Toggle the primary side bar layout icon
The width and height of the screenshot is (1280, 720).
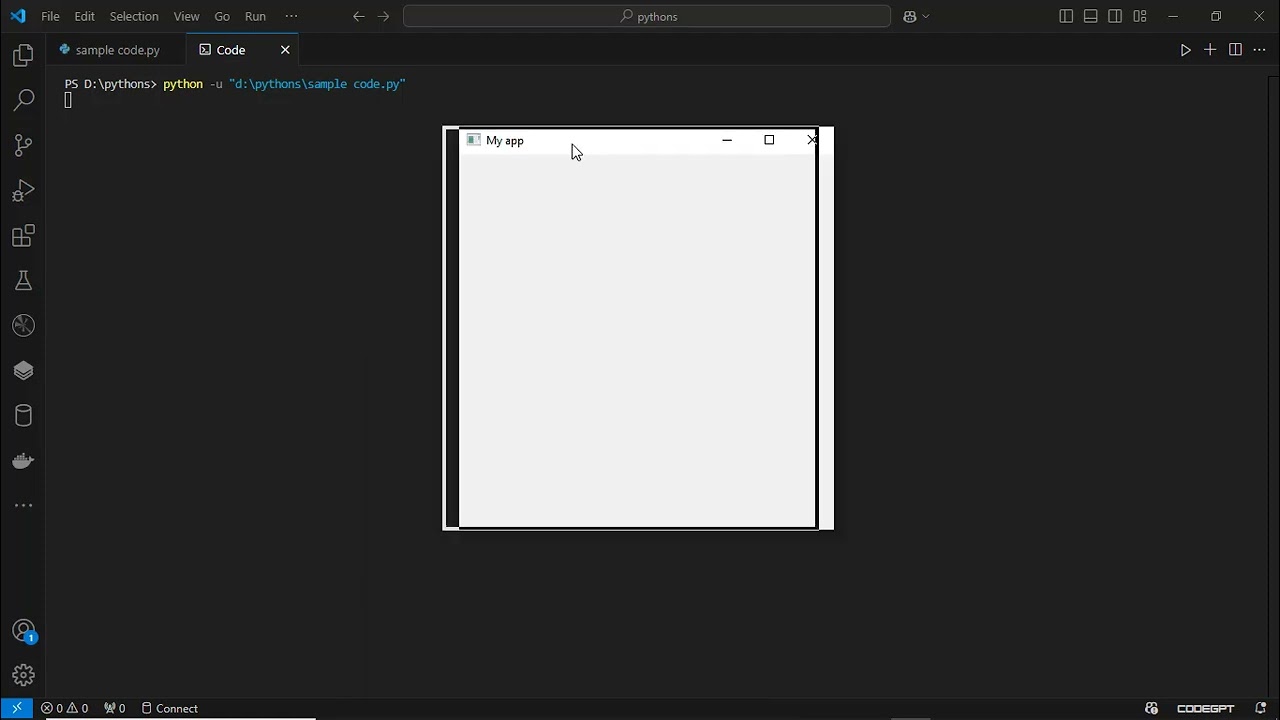pos(1066,16)
